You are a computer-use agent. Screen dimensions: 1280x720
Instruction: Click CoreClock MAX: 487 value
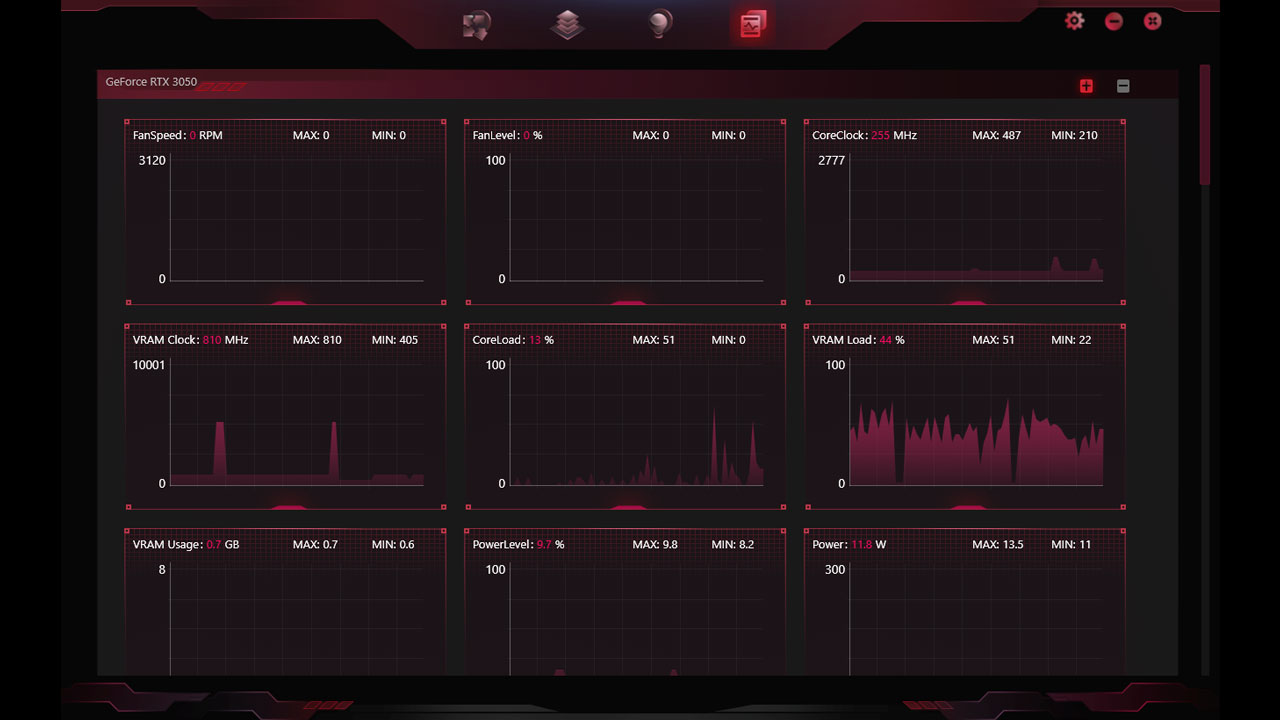tap(997, 135)
